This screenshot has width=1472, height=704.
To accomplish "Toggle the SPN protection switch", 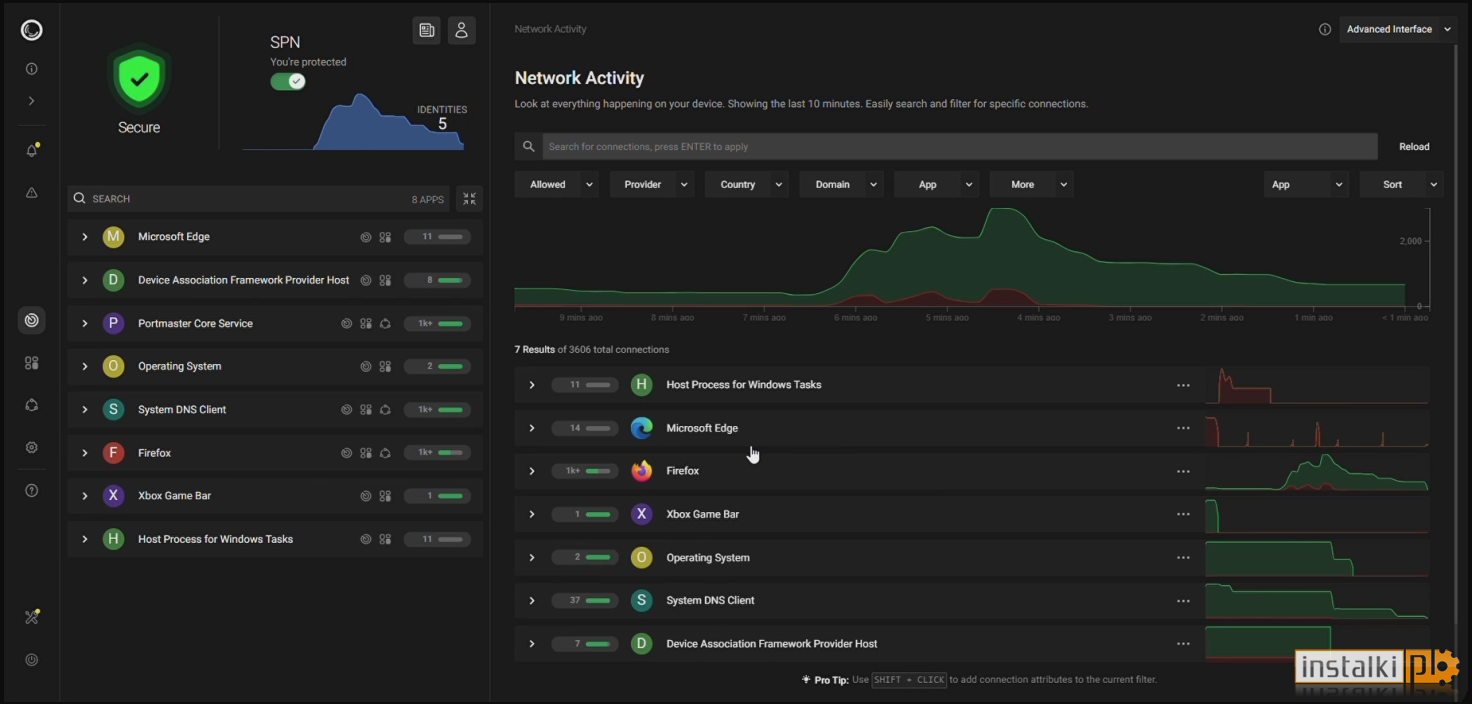I will [288, 81].
